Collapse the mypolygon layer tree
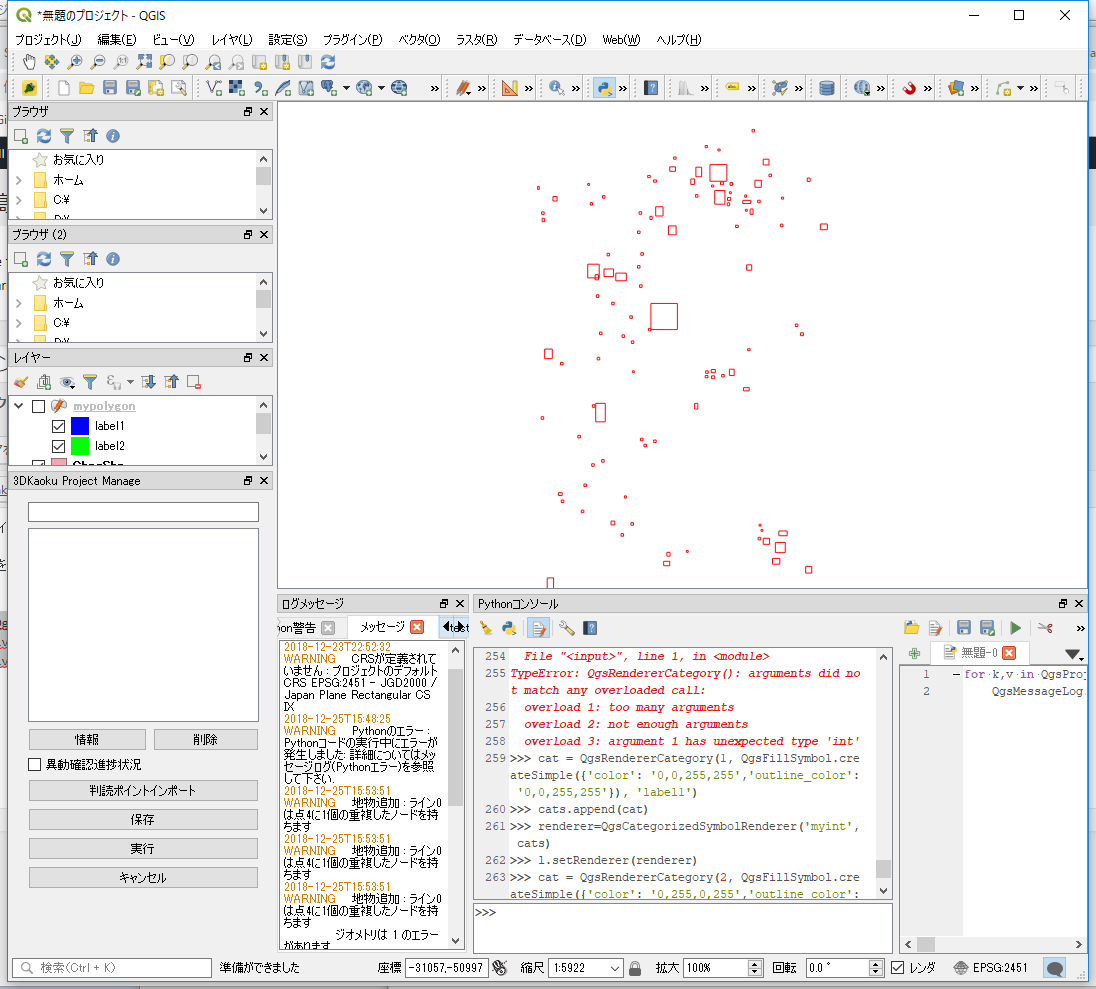The height and width of the screenshot is (989, 1096). tap(17, 406)
